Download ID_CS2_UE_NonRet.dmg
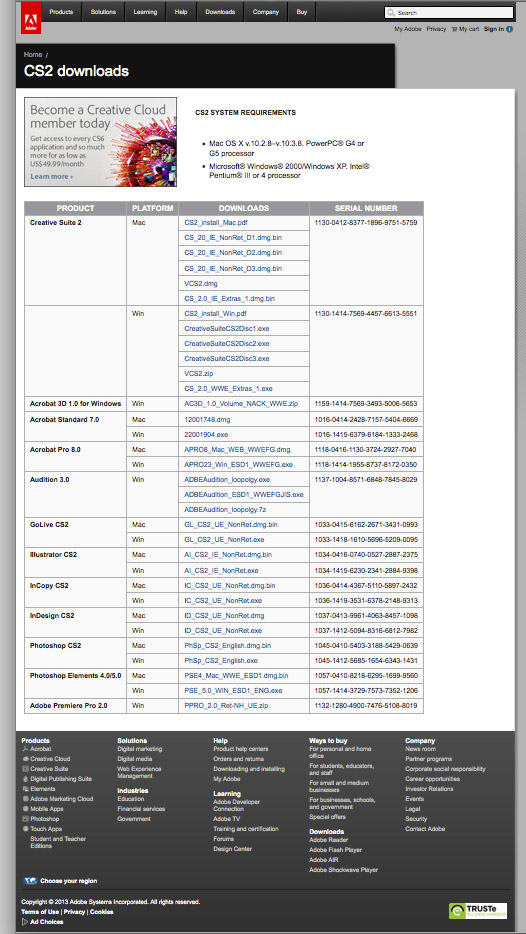The image size is (526, 934). tap(224, 615)
